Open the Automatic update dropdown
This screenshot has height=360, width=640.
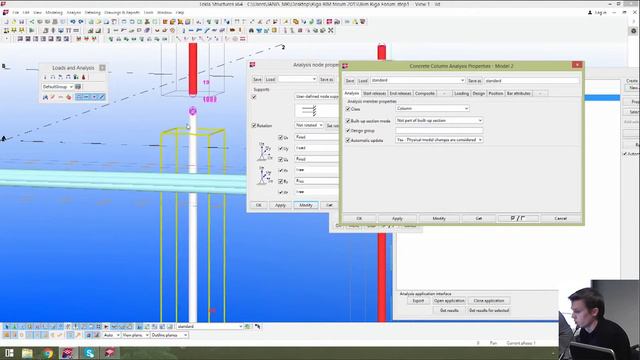click(x=439, y=140)
